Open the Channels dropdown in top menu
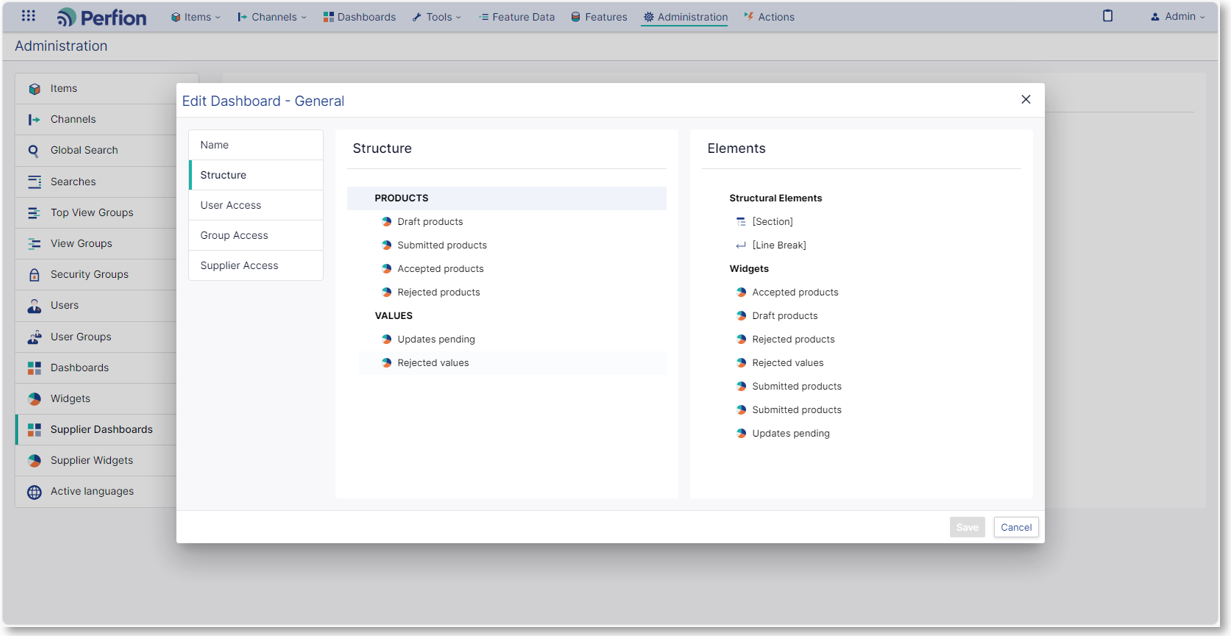 pyautogui.click(x=272, y=17)
